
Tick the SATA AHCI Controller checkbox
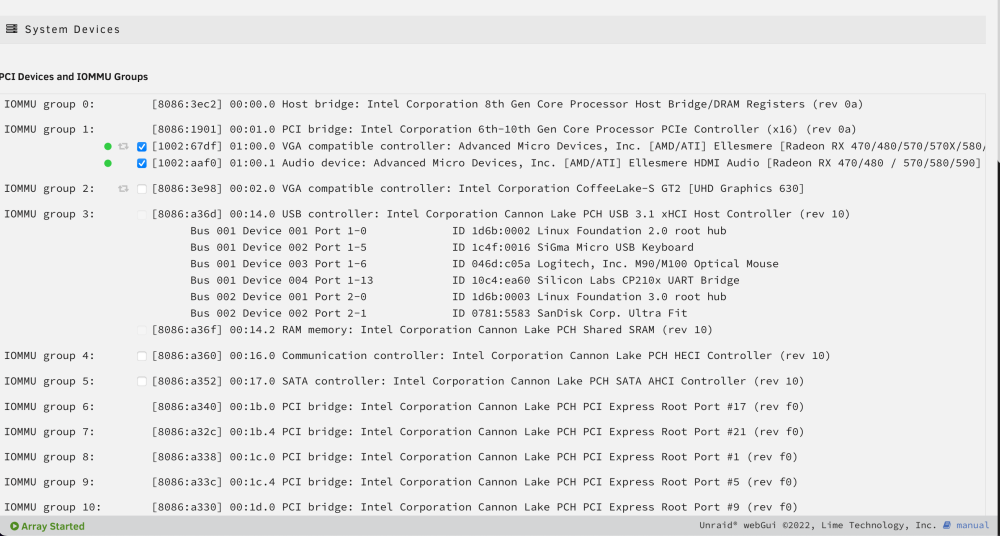coord(142,382)
